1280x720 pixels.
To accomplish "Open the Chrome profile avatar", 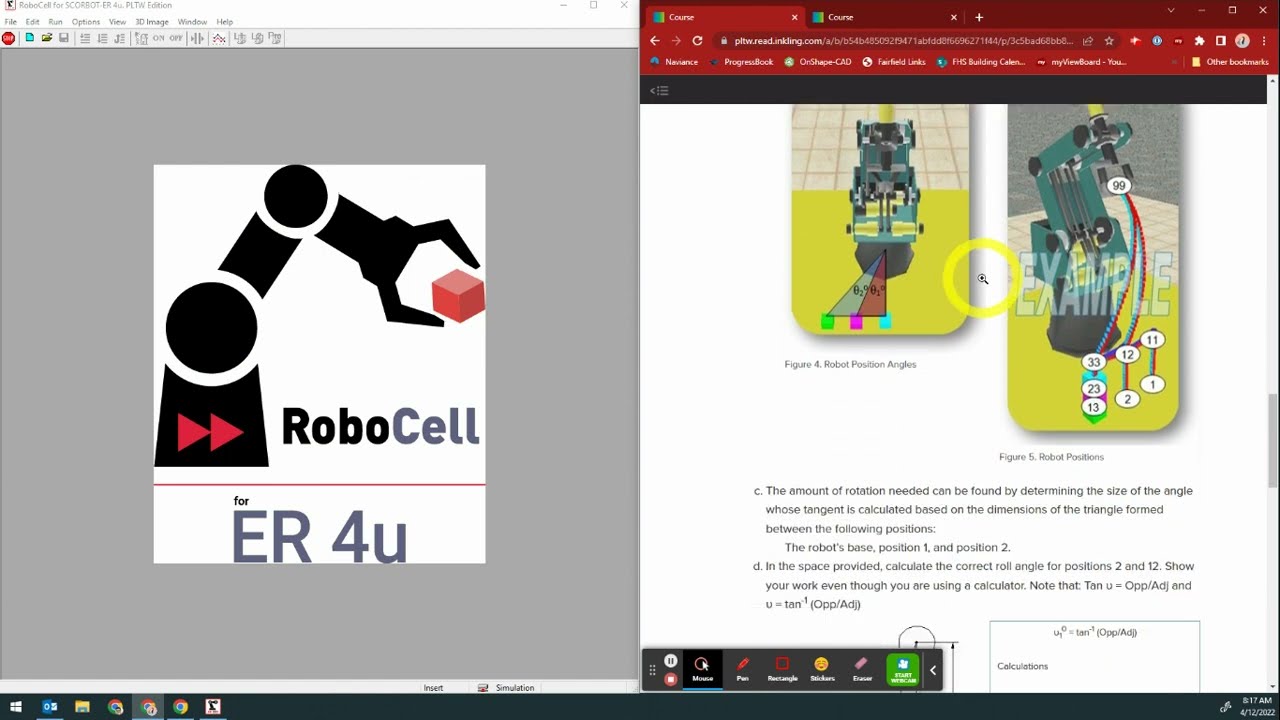I will pyautogui.click(x=1242, y=41).
